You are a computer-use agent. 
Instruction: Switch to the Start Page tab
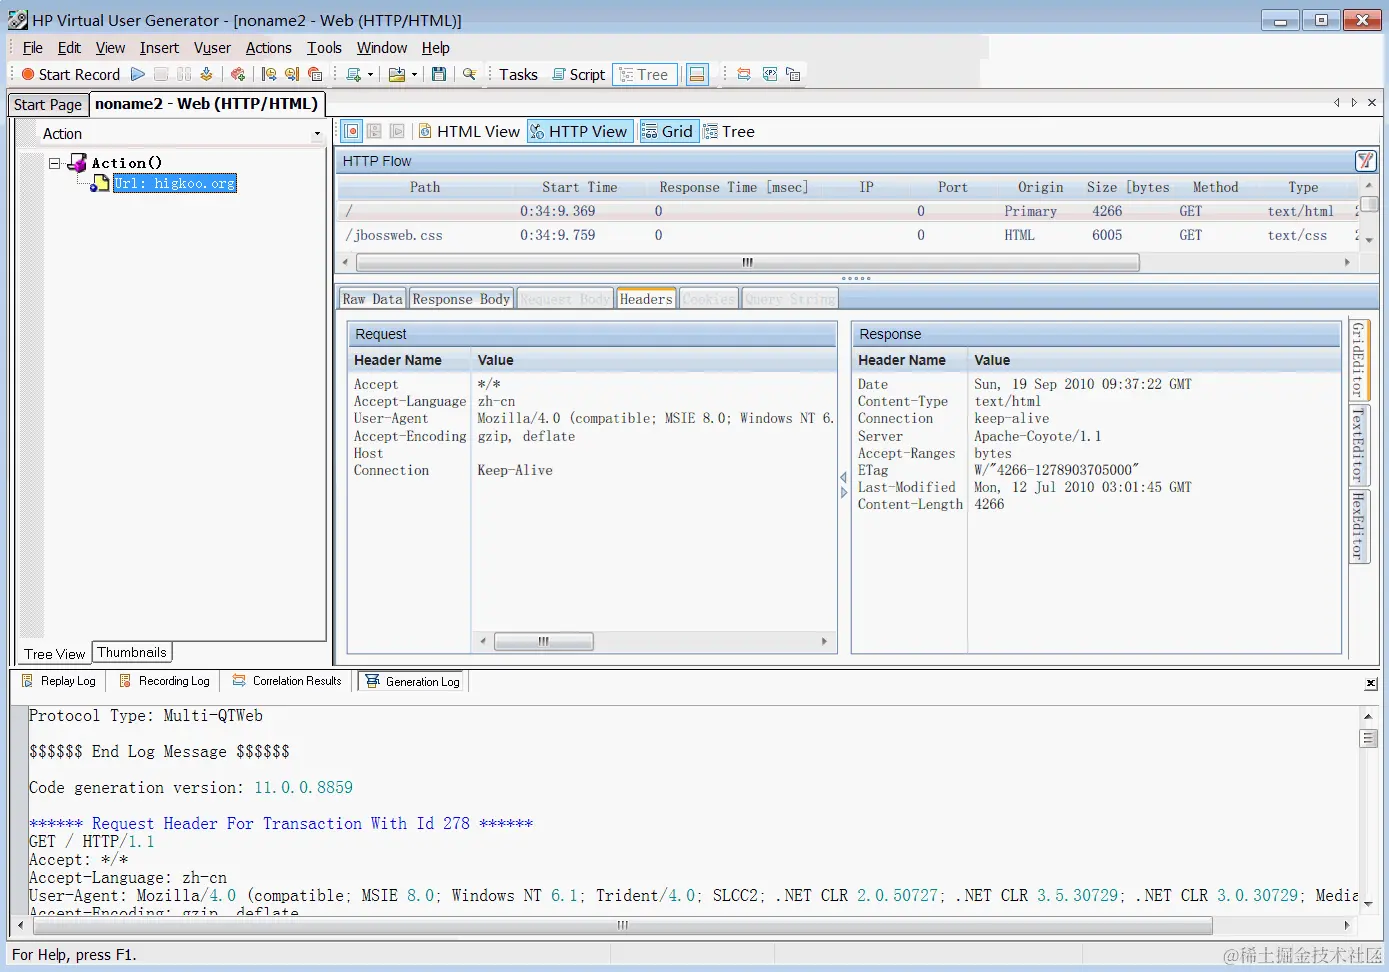tap(48, 104)
